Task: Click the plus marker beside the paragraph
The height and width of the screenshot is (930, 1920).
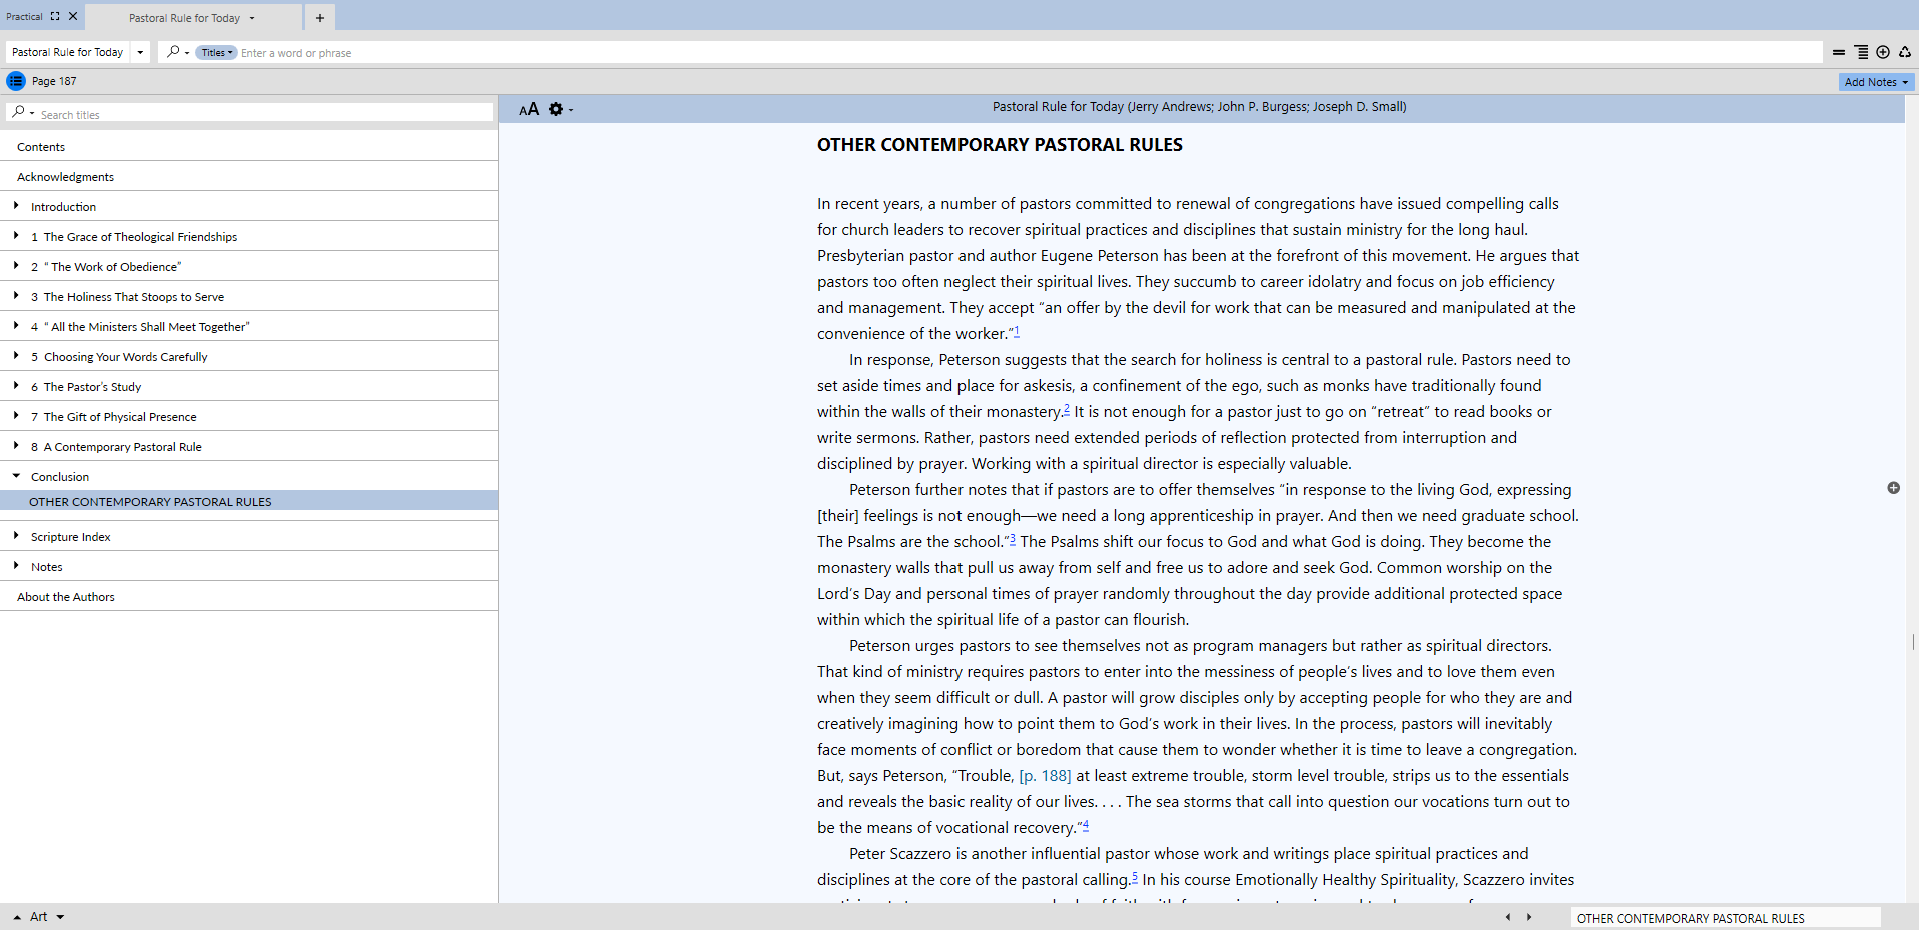Action: [x=1893, y=488]
